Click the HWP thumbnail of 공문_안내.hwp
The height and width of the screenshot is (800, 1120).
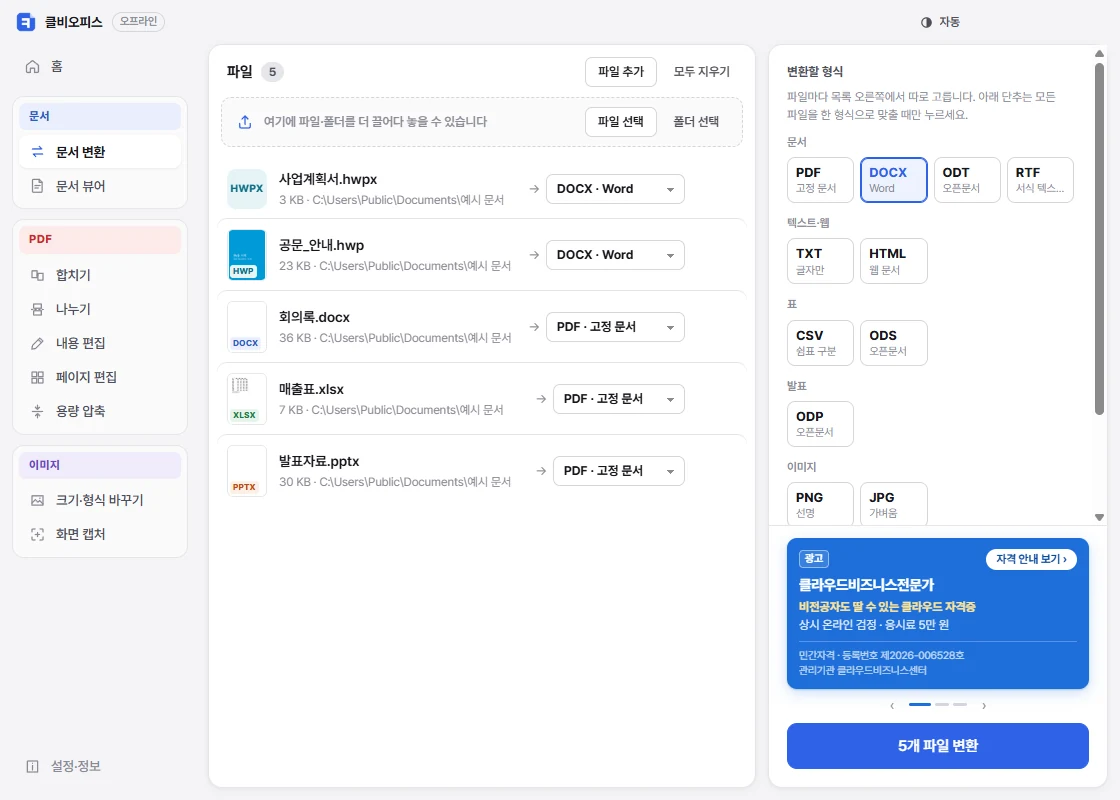pos(246,254)
